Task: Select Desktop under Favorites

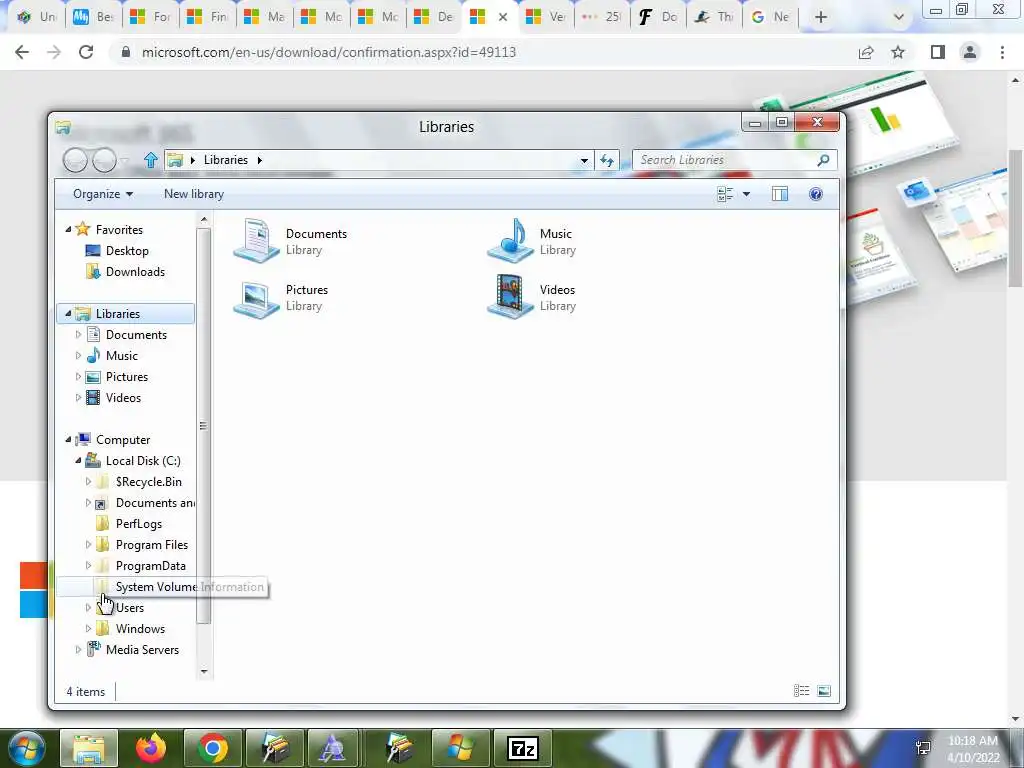Action: click(127, 251)
